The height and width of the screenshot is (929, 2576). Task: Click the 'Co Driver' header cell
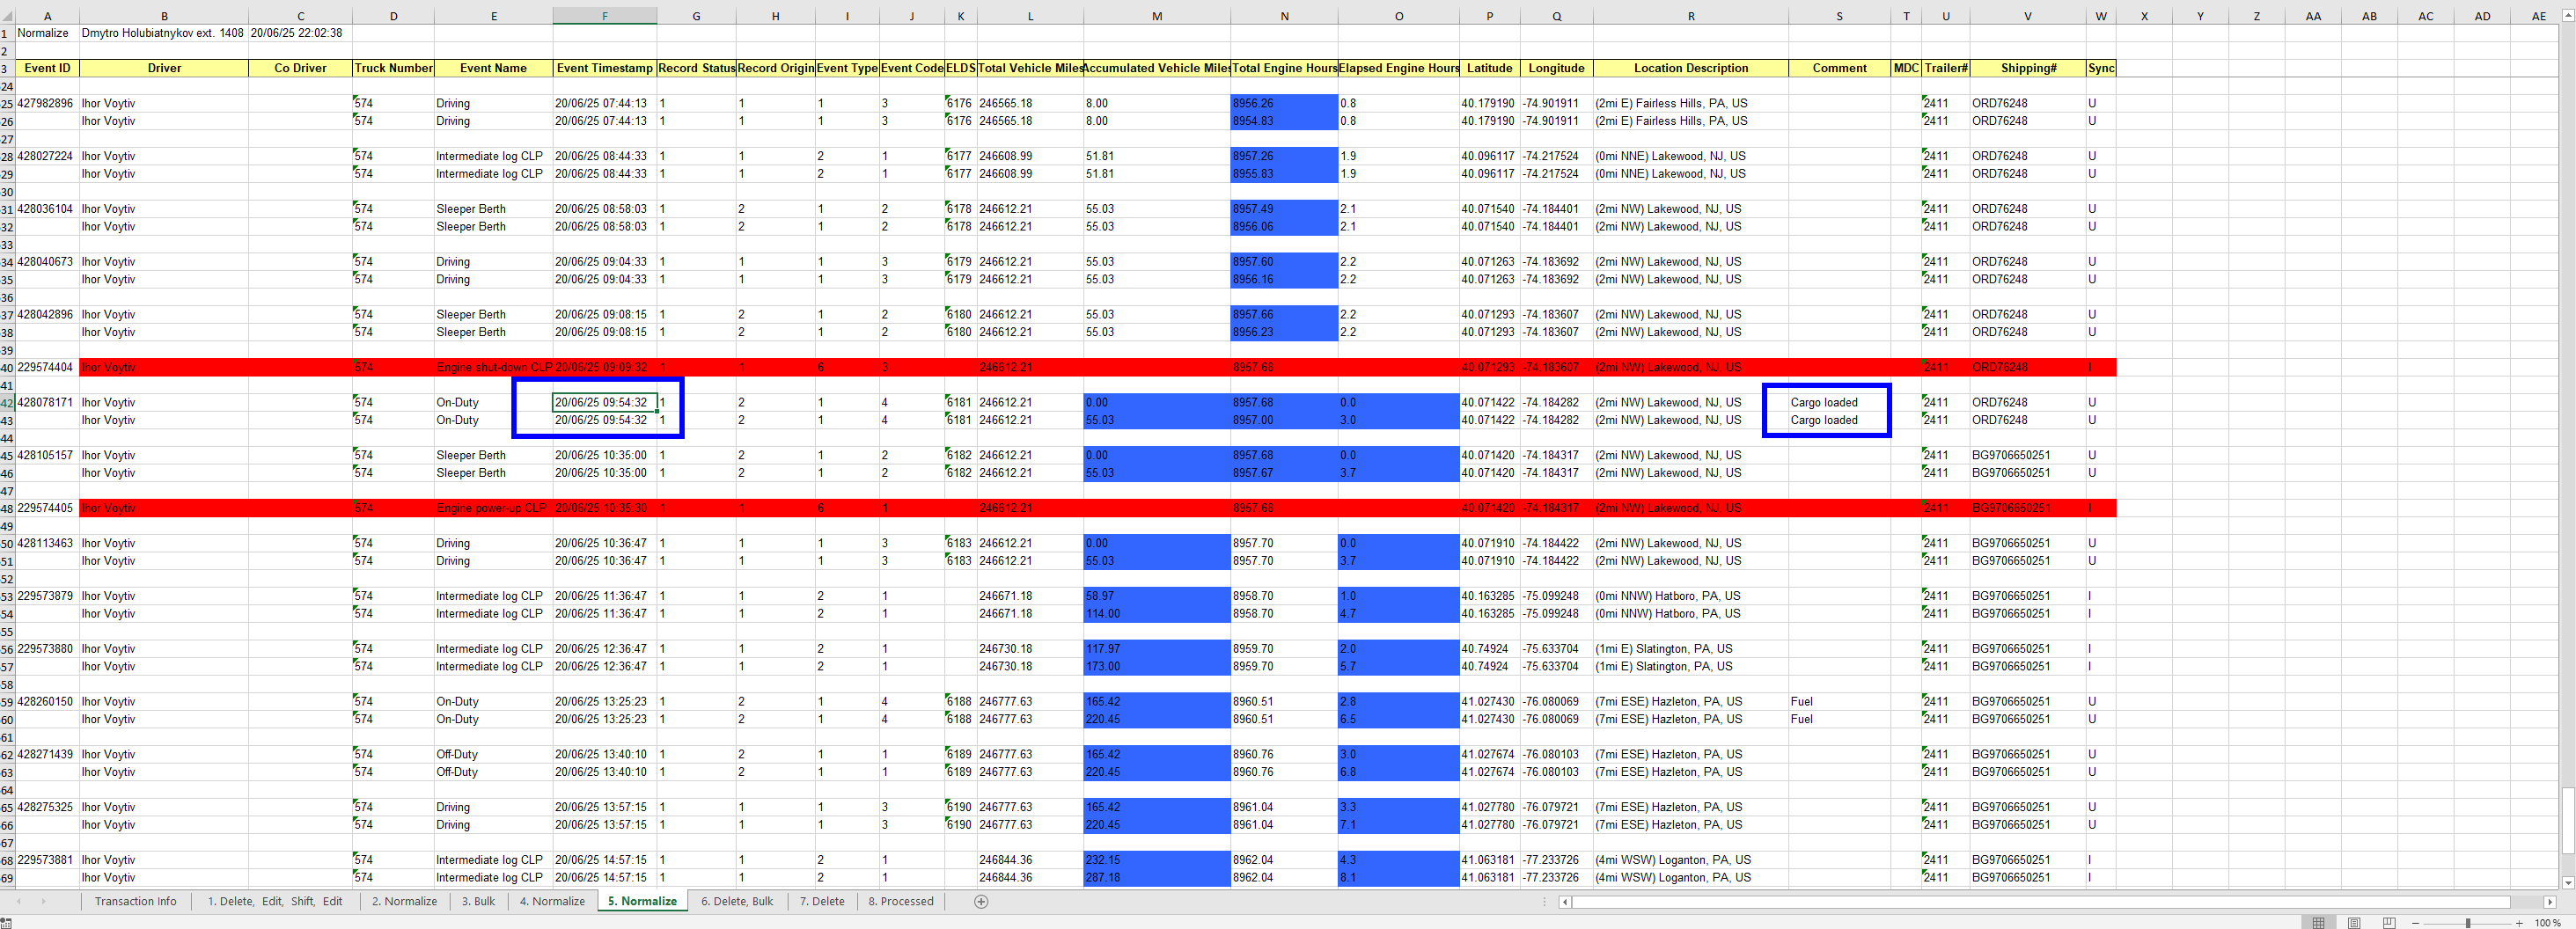pos(300,68)
